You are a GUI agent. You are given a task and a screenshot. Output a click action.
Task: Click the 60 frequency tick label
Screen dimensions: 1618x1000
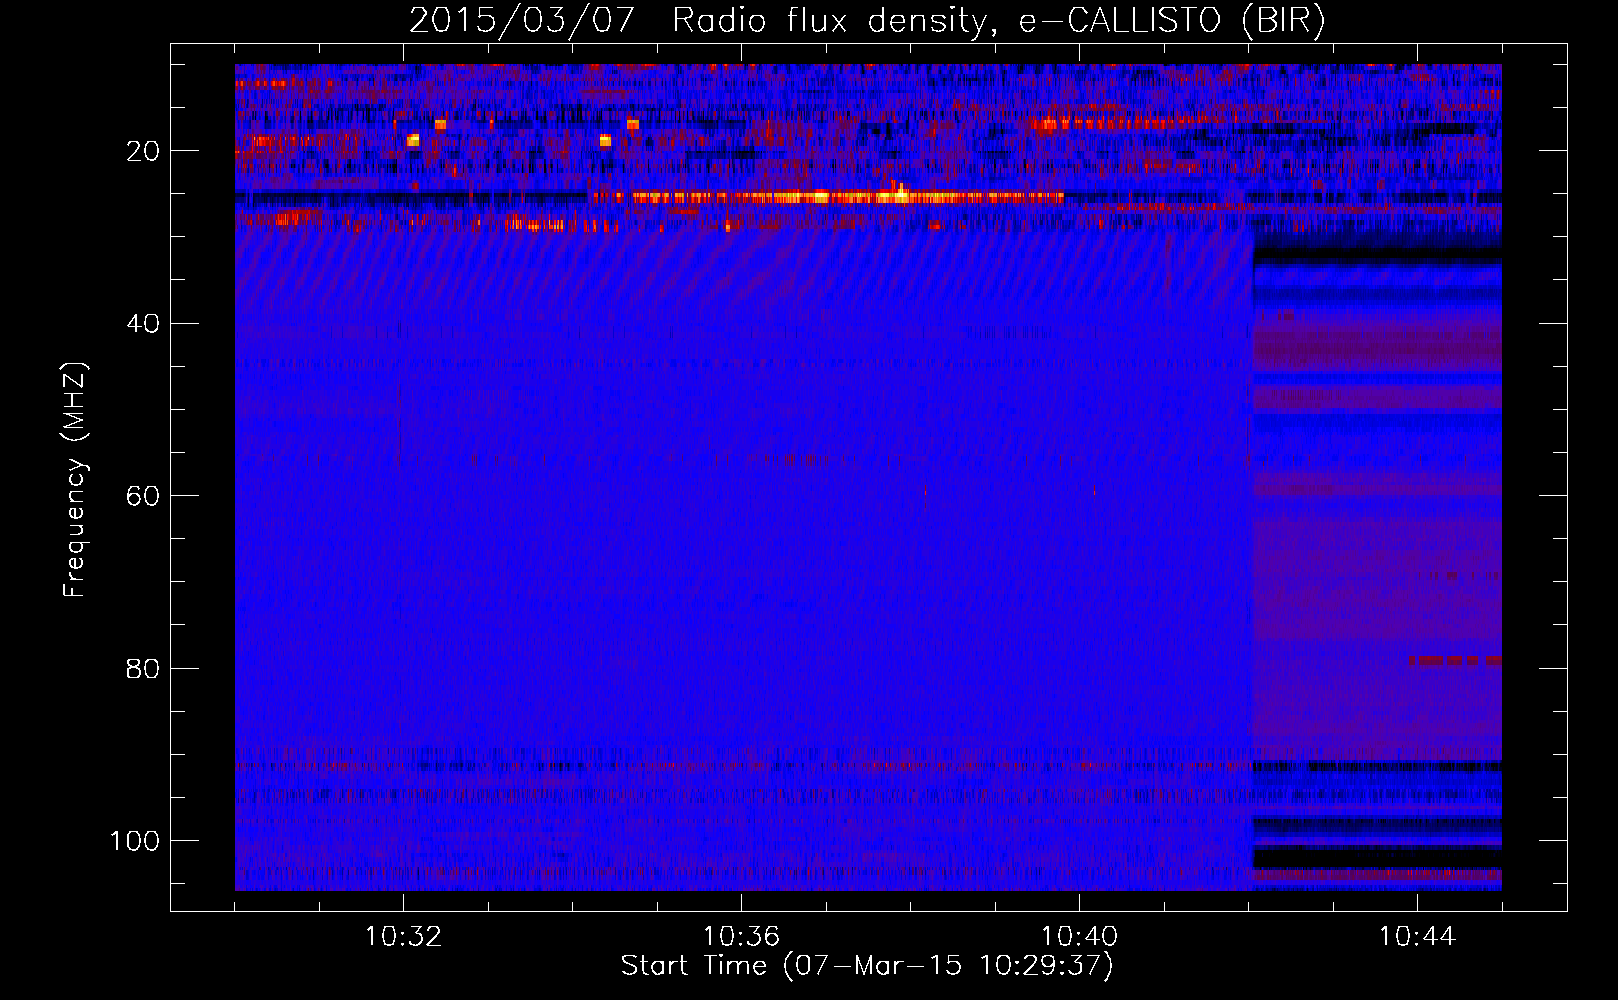pos(143,496)
